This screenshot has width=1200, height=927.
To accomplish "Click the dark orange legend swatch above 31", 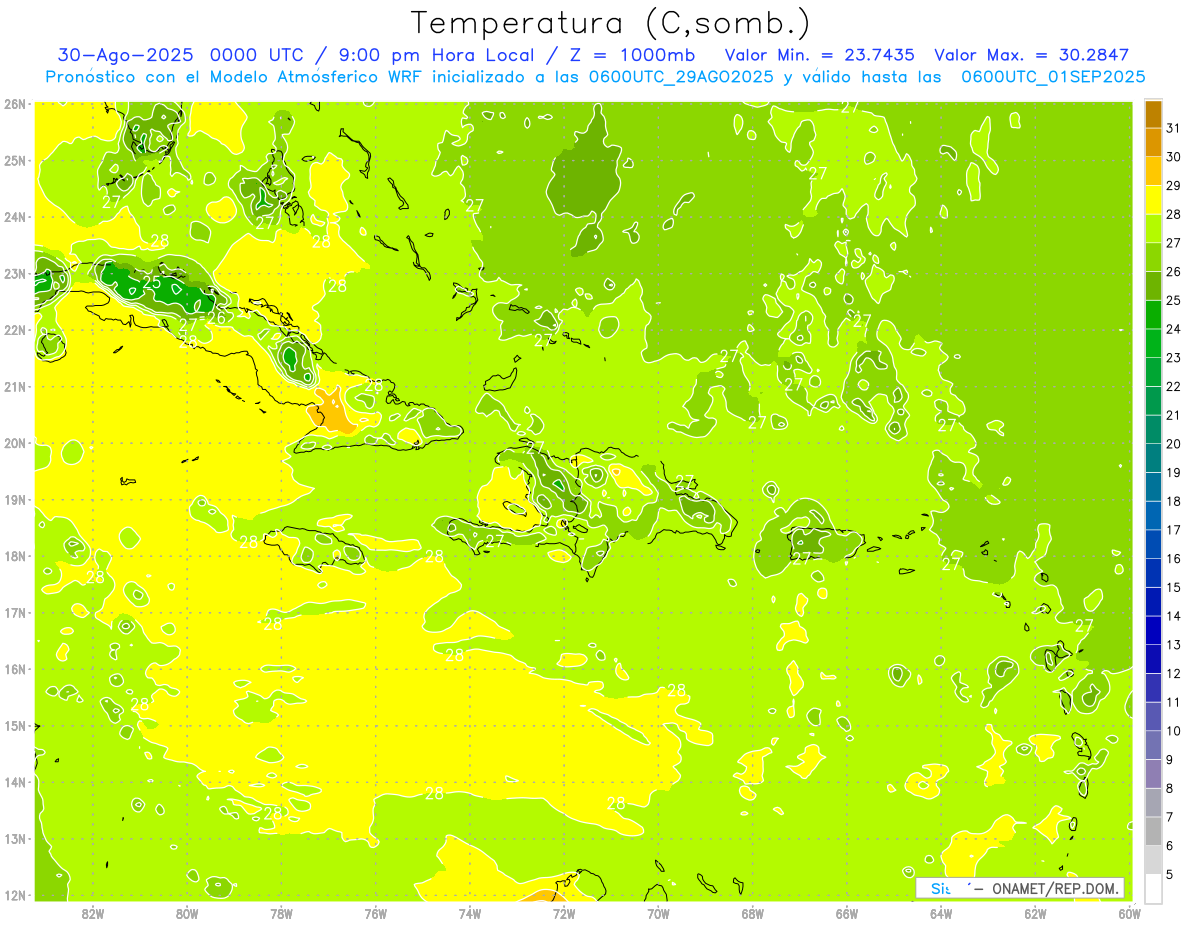I will [x=1153, y=114].
